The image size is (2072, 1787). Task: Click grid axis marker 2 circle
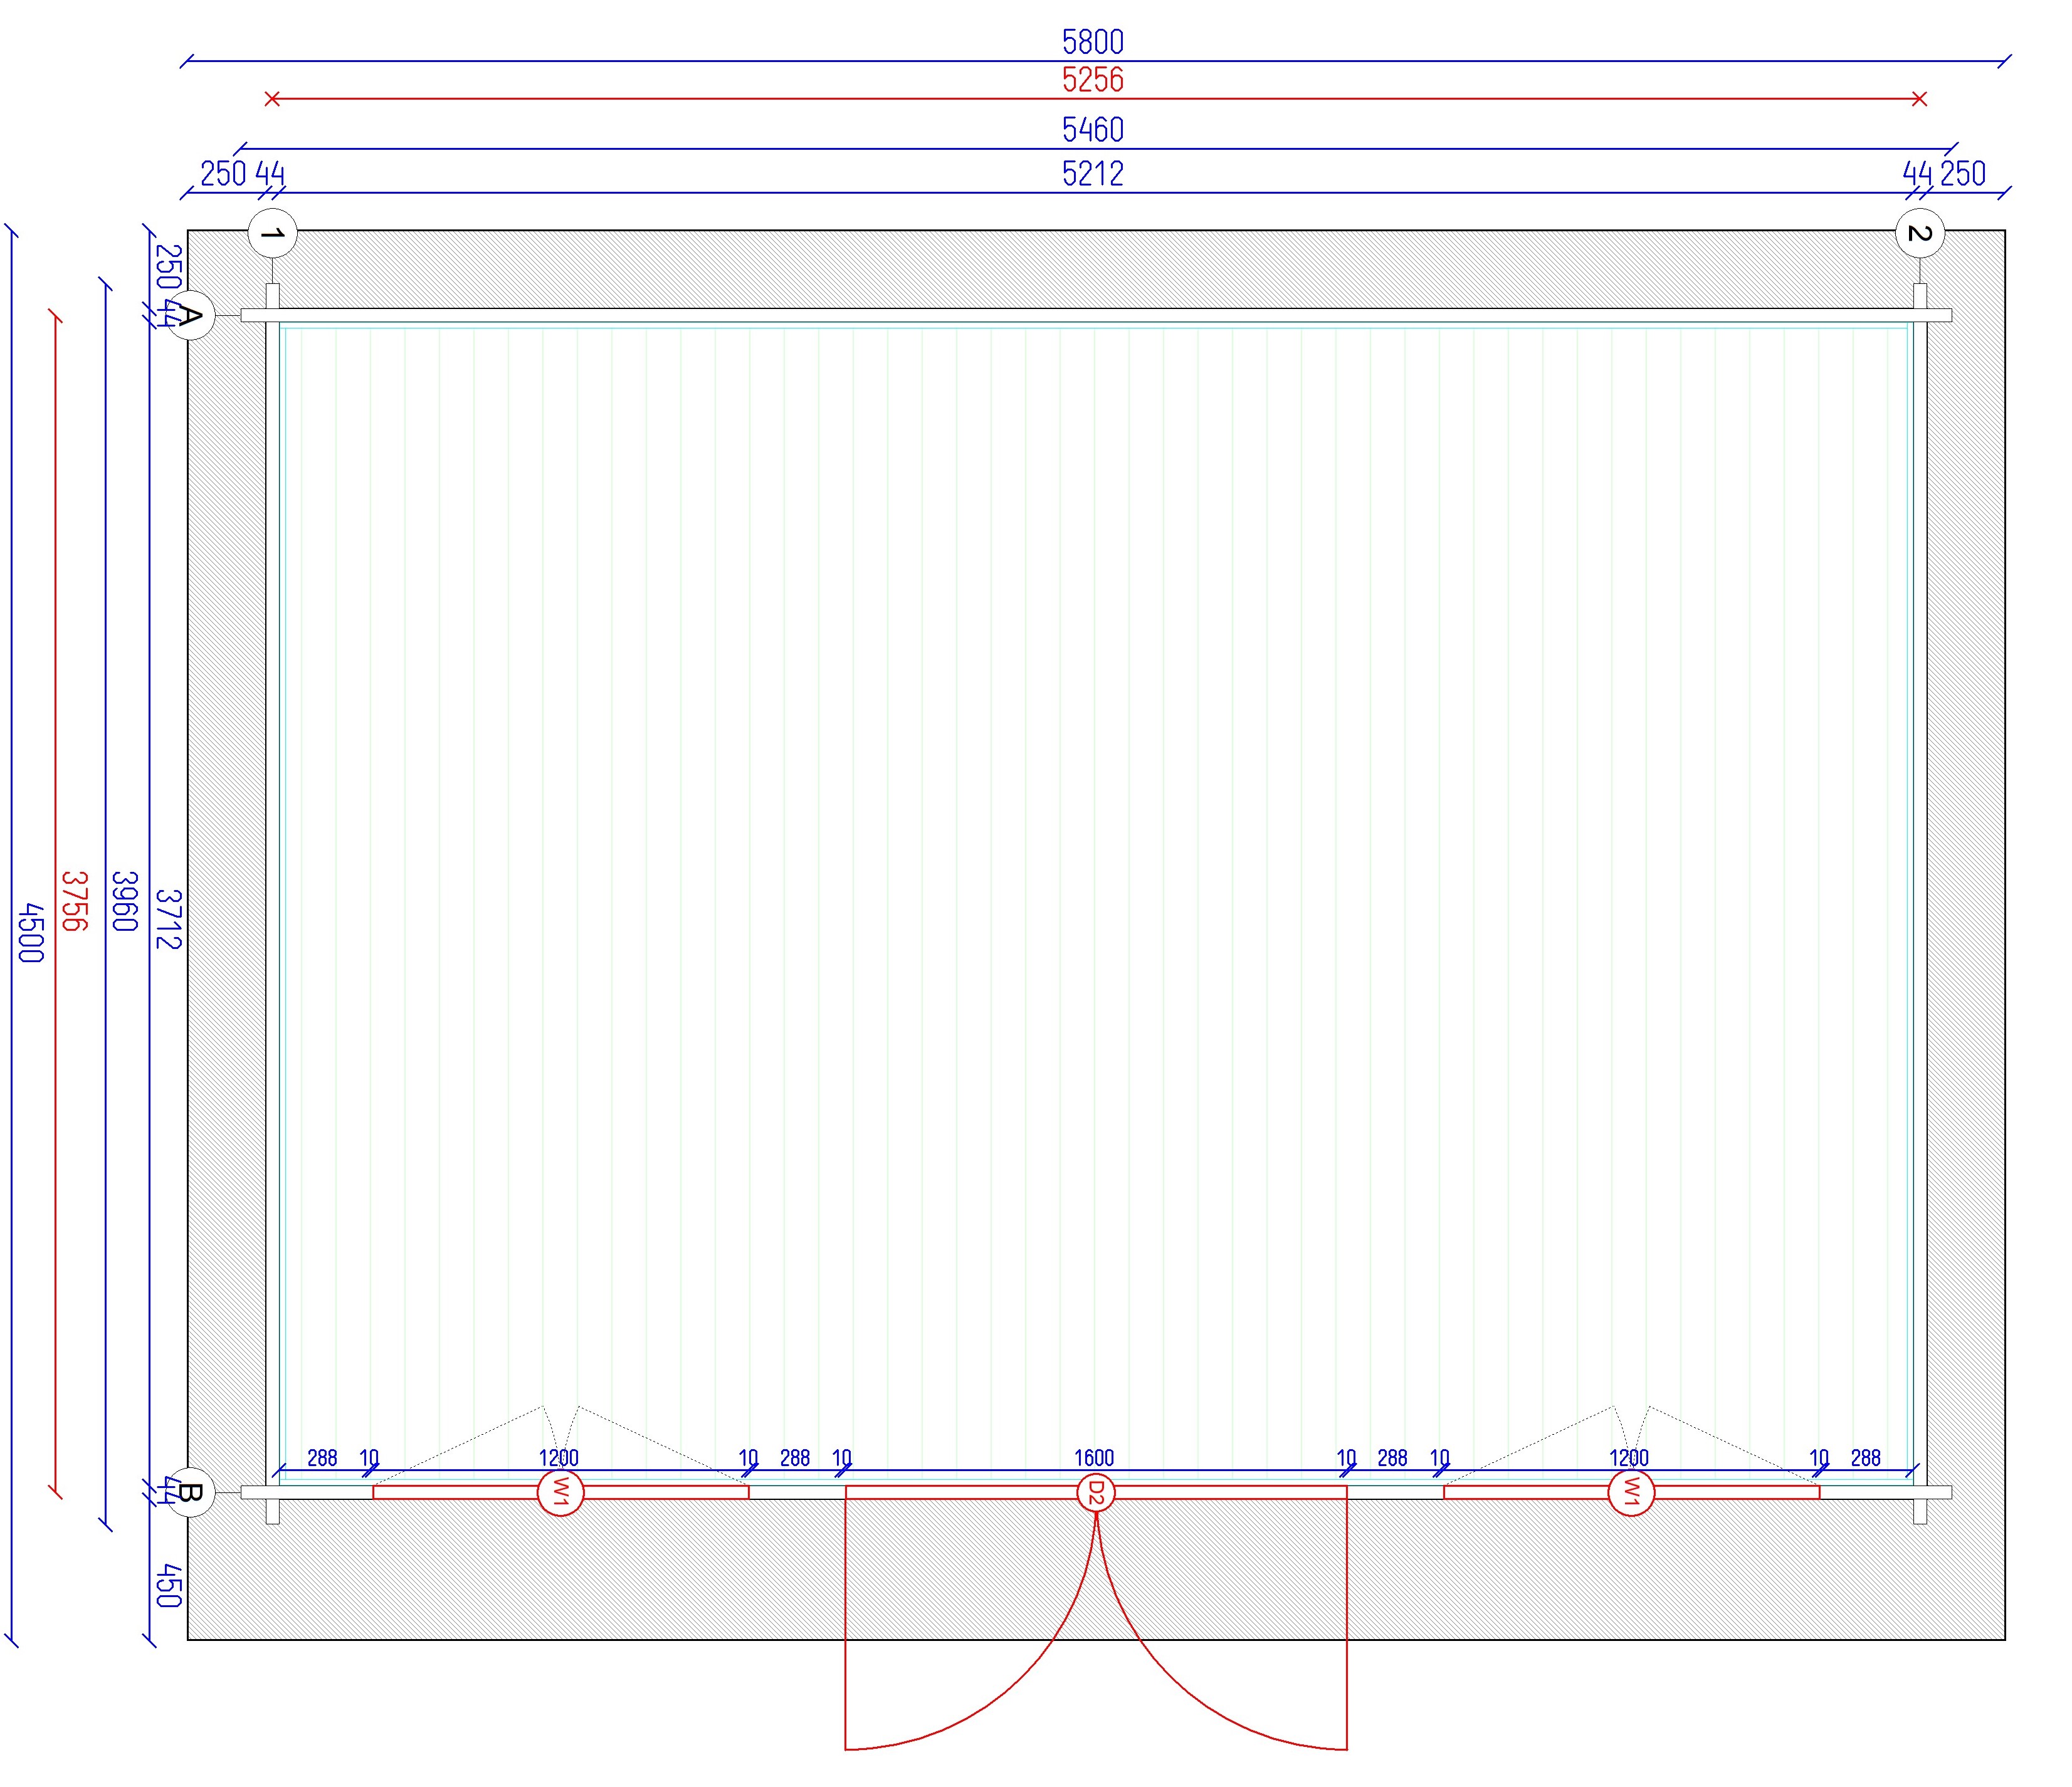point(1919,234)
